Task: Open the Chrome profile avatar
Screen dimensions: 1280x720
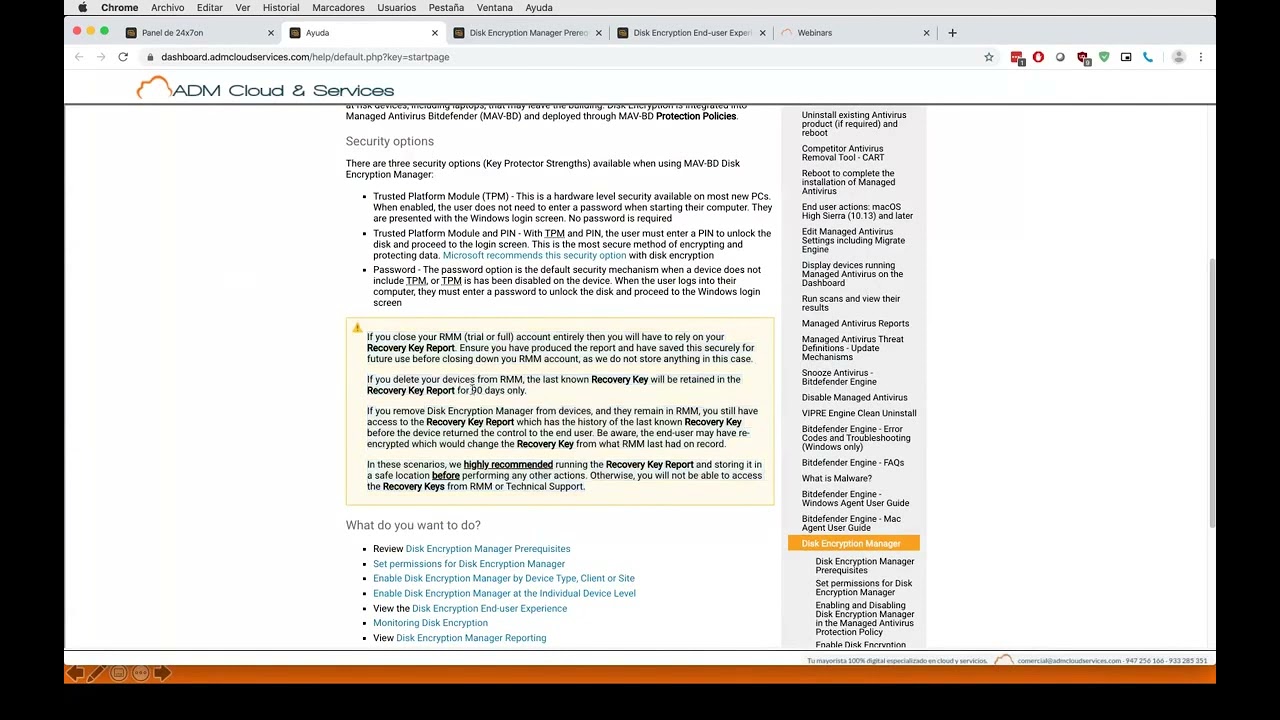Action: coord(1178,57)
